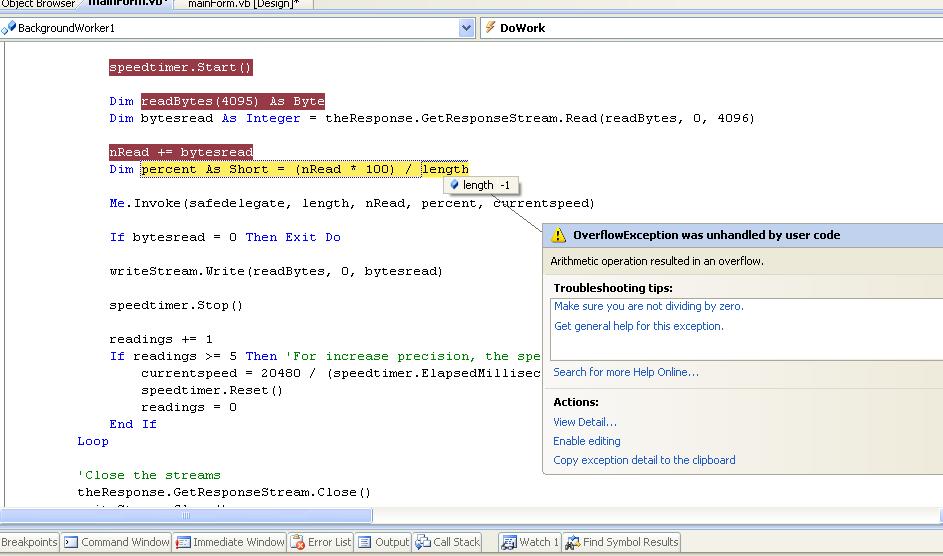
Task: Click 'Search for more Help Online...' link
Action: tap(626, 372)
